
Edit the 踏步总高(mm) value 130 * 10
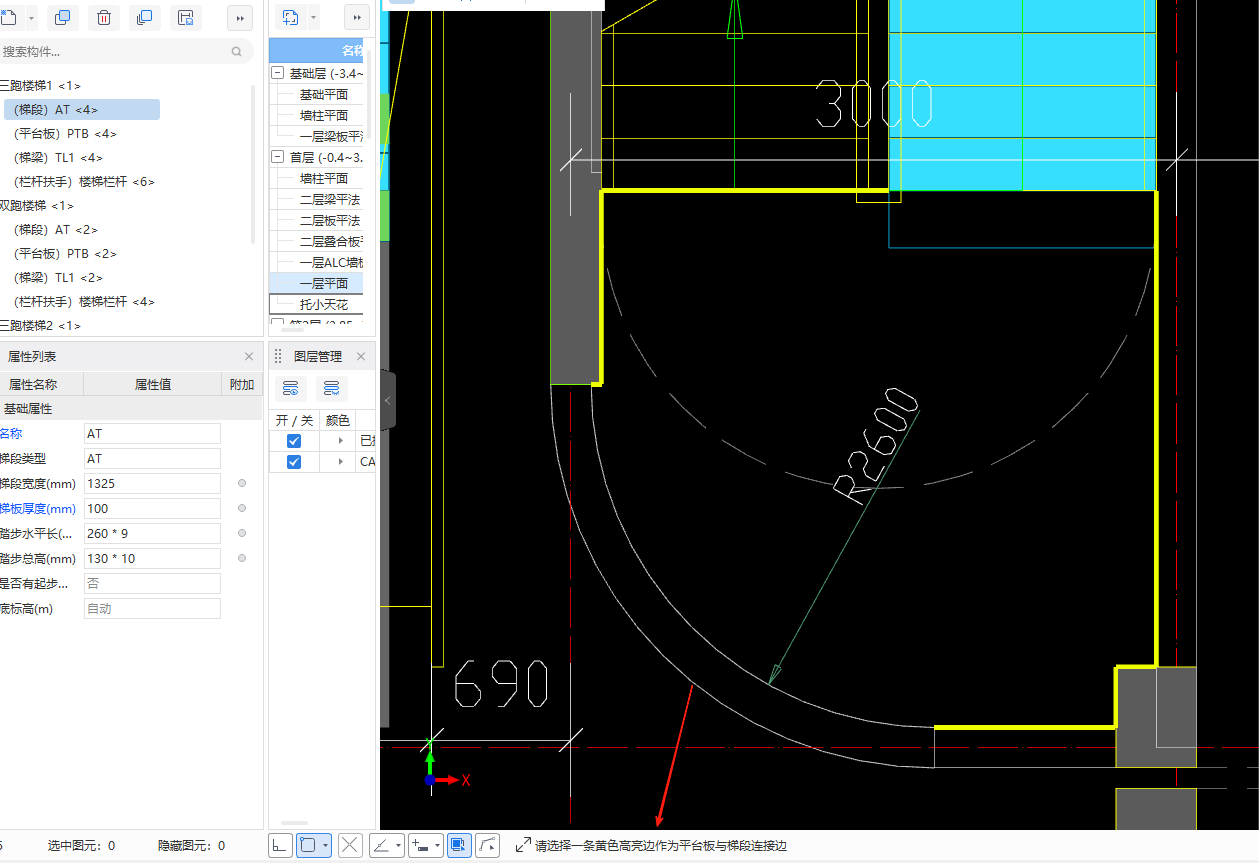click(152, 558)
